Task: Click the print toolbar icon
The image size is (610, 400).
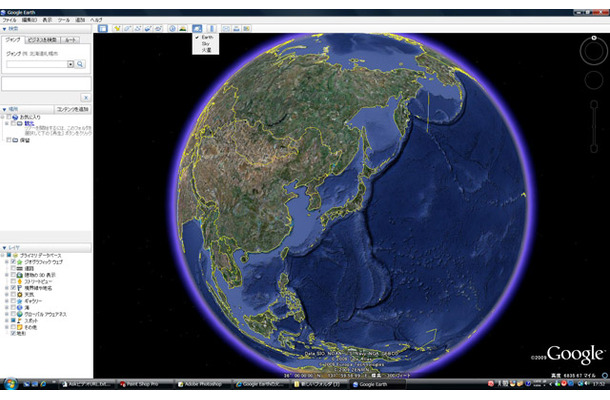Action: coord(236,28)
